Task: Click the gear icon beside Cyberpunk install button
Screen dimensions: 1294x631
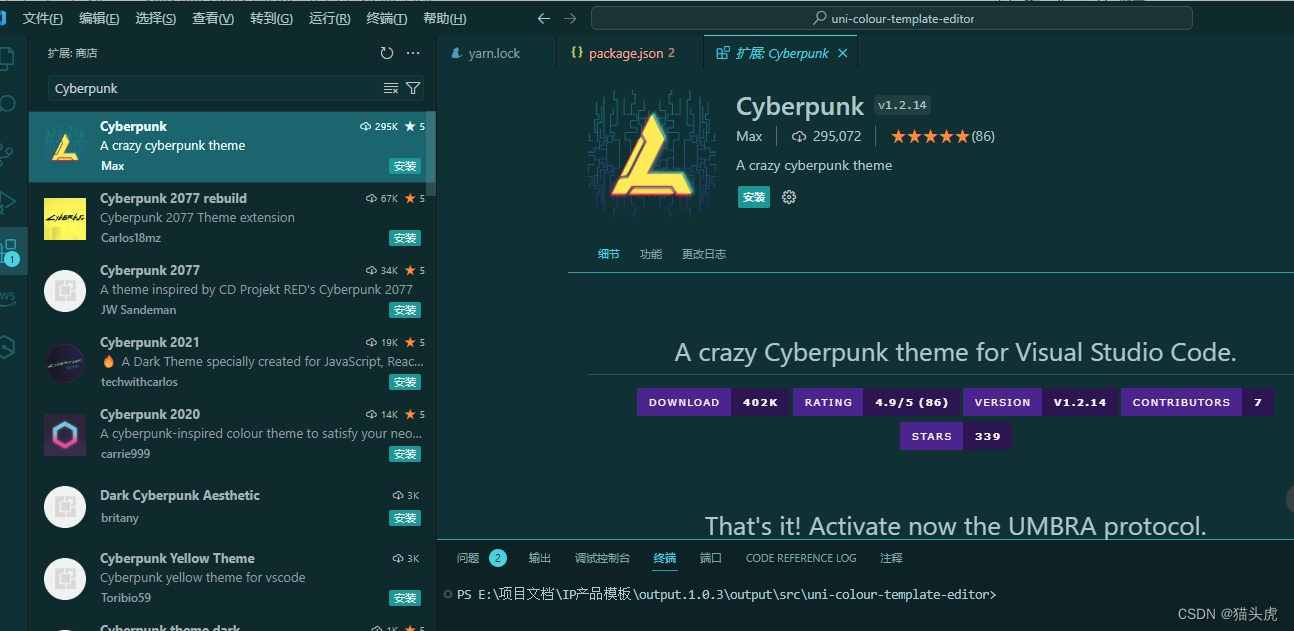Action: [x=789, y=197]
